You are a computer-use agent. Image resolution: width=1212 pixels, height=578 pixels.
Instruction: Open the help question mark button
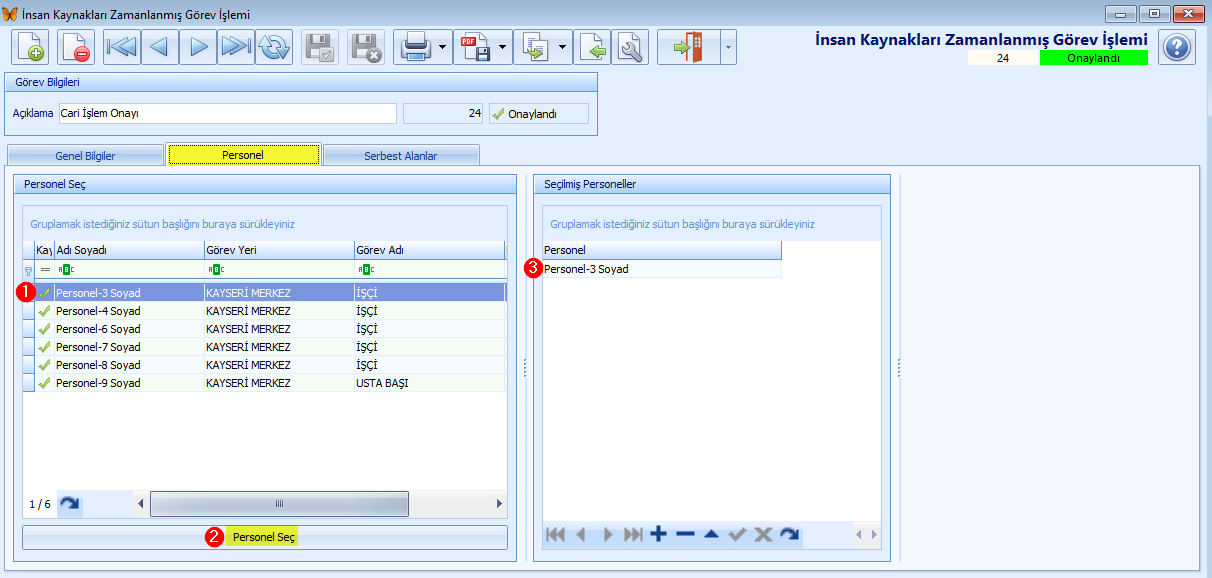pos(1177,47)
